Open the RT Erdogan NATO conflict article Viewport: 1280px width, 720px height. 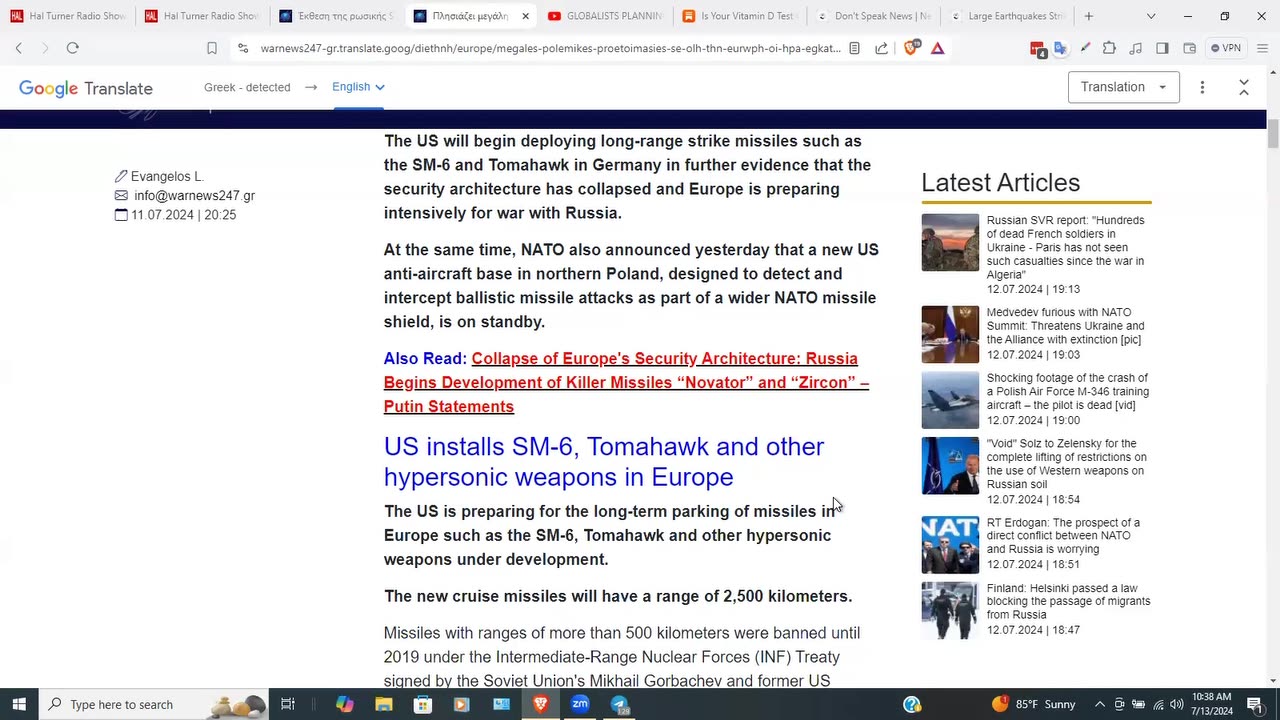[1064, 536]
